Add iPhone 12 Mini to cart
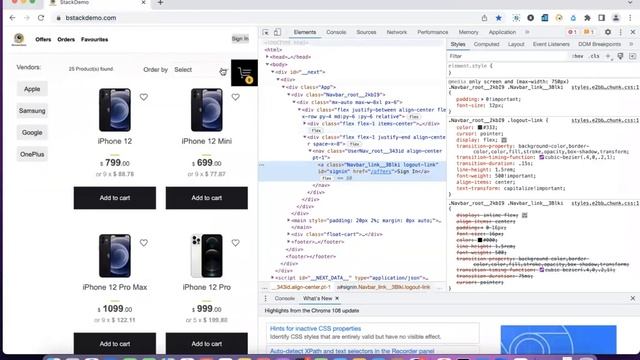The image size is (640, 360). tap(207, 198)
